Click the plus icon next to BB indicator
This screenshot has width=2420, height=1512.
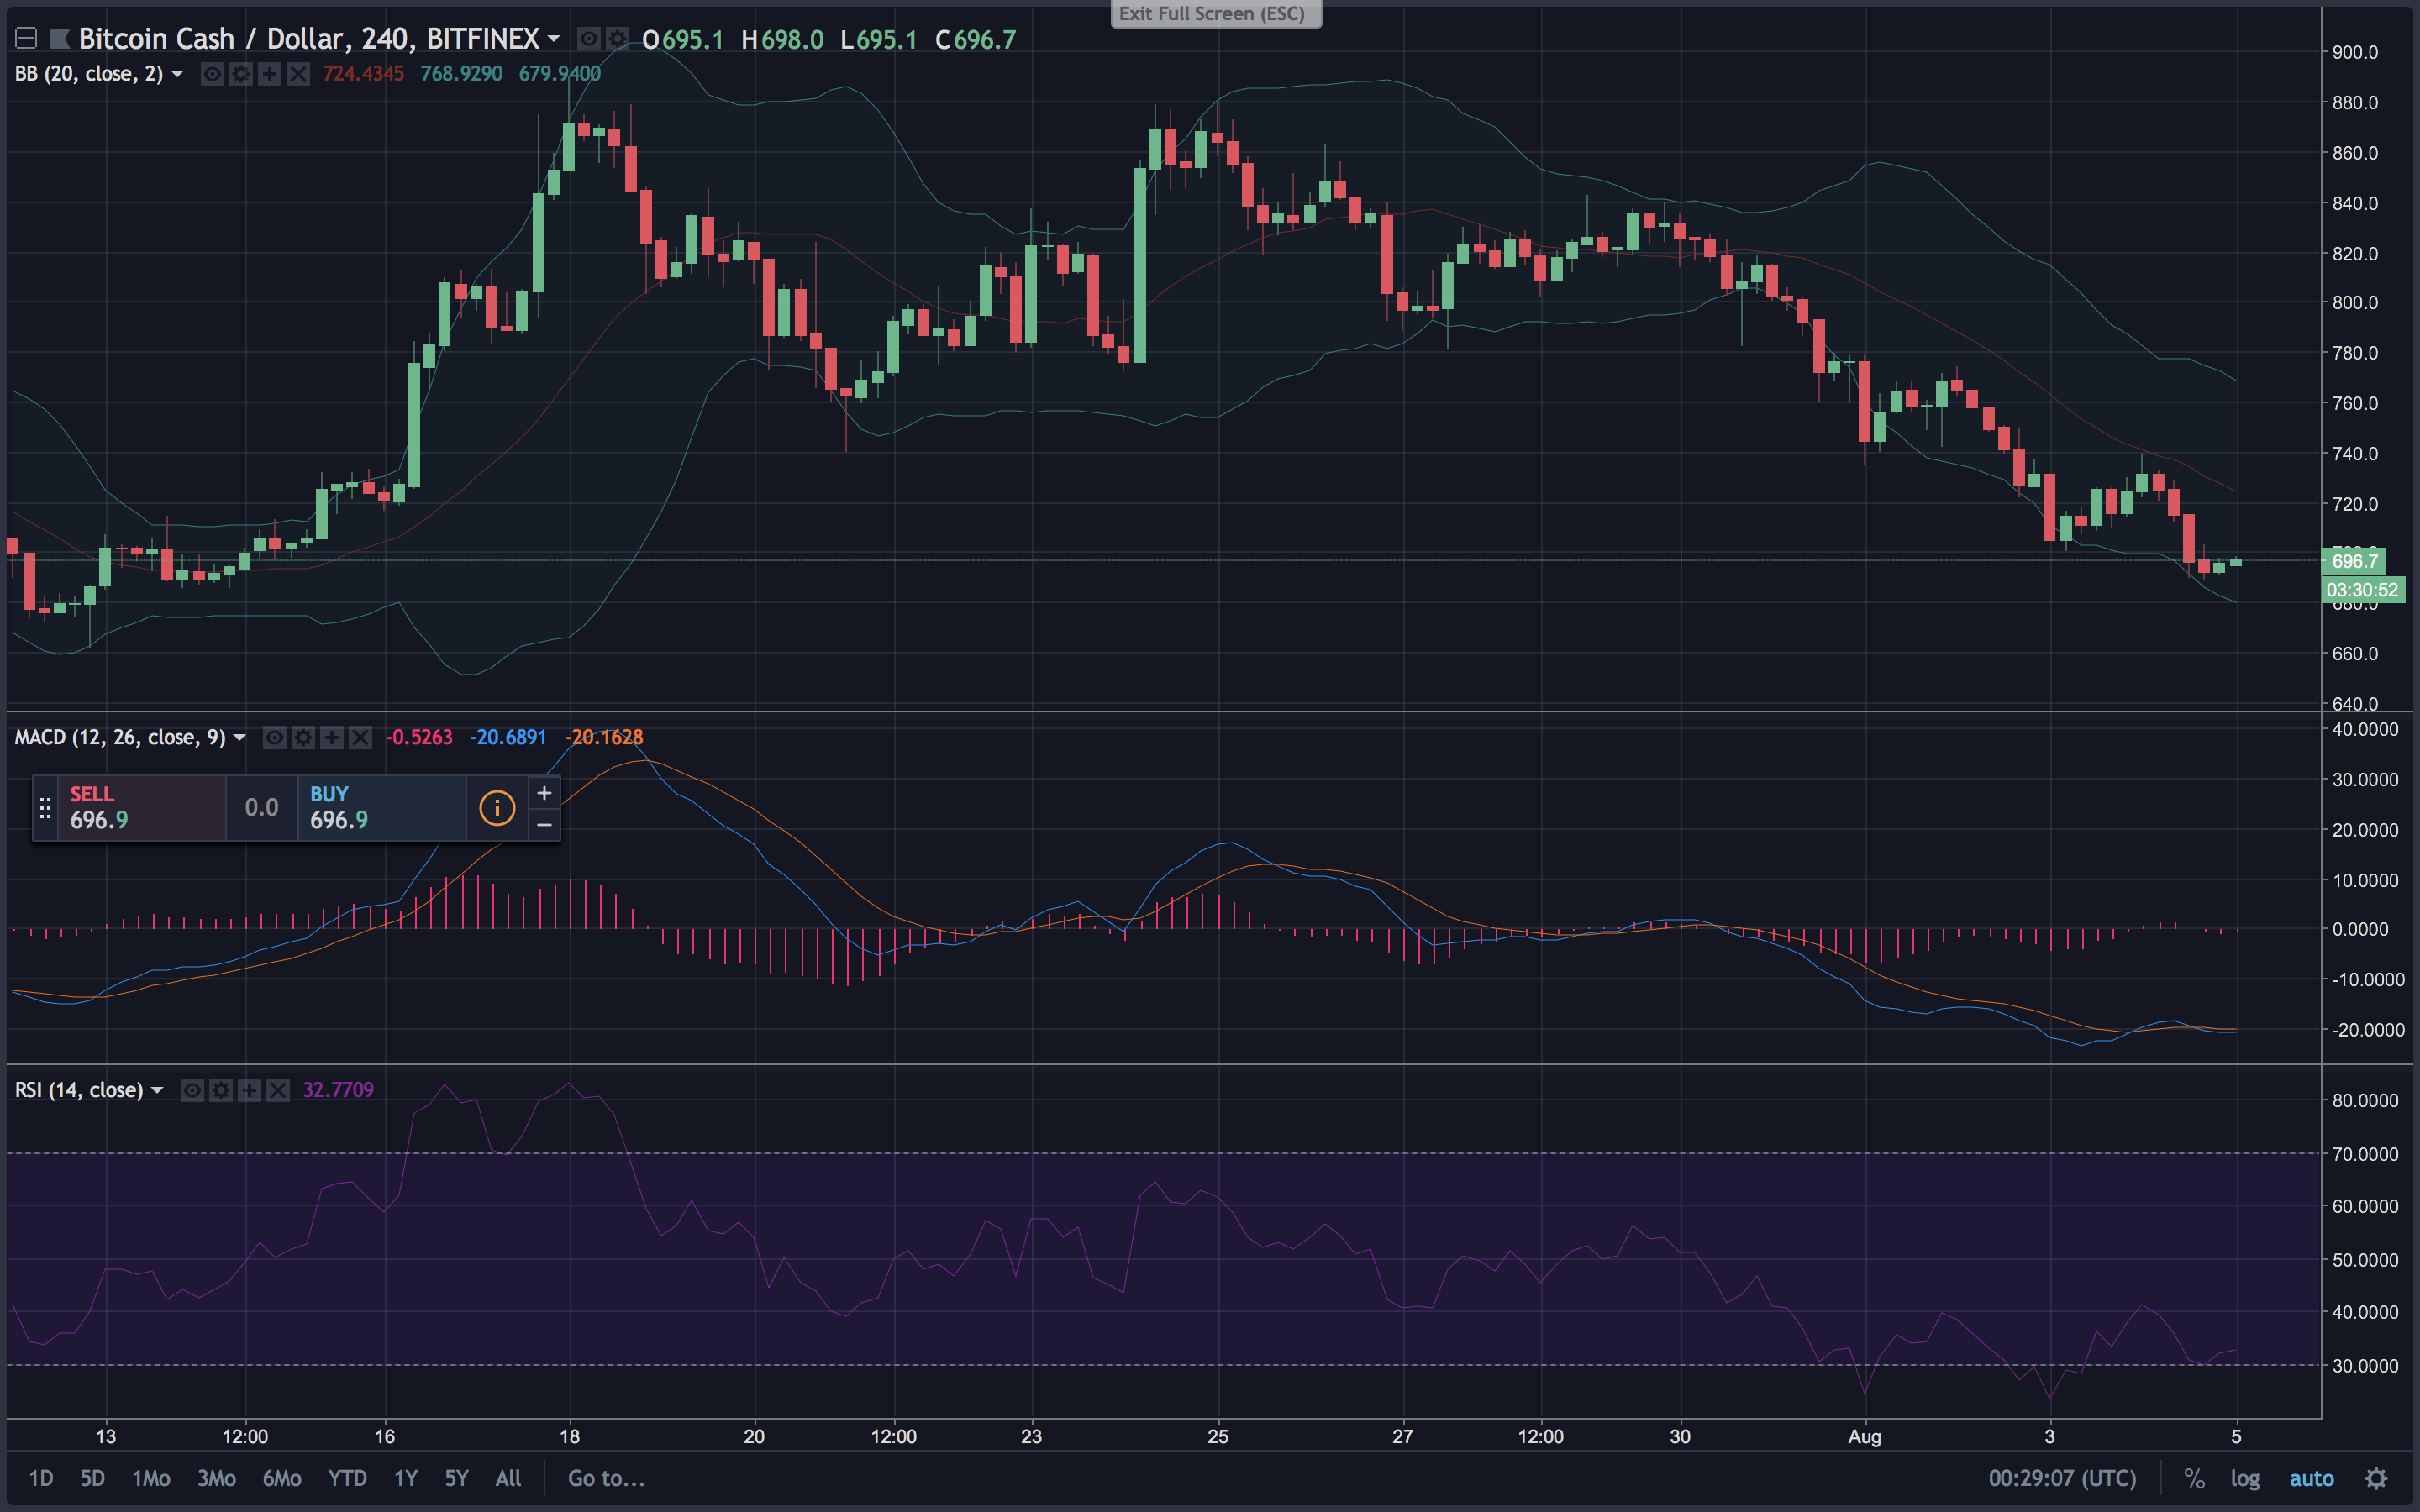point(269,74)
